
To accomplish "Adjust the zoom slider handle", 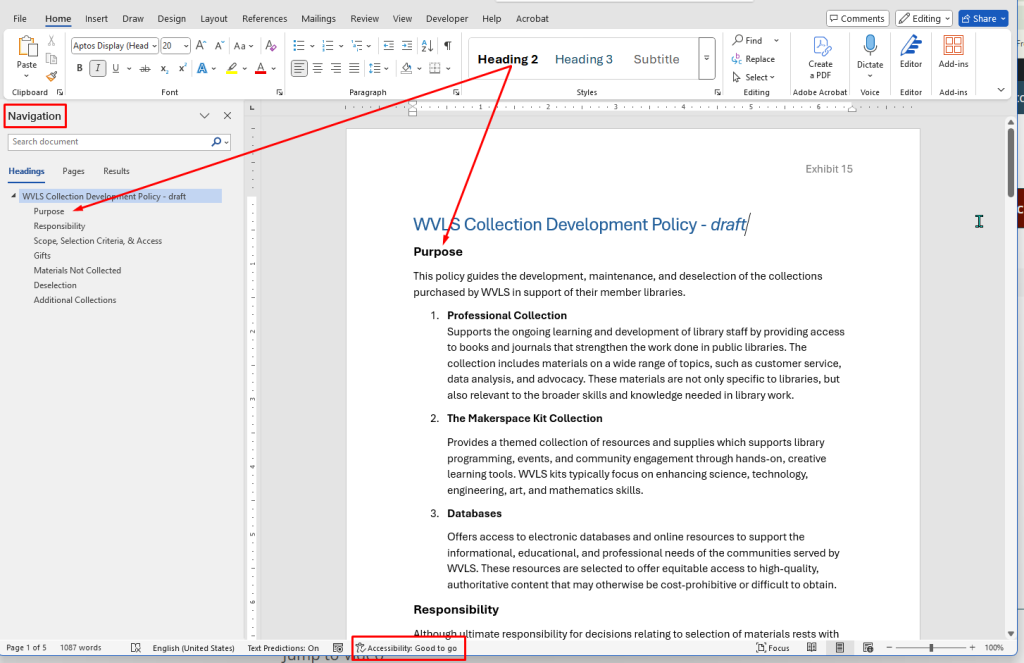I will pyautogui.click(x=931, y=647).
